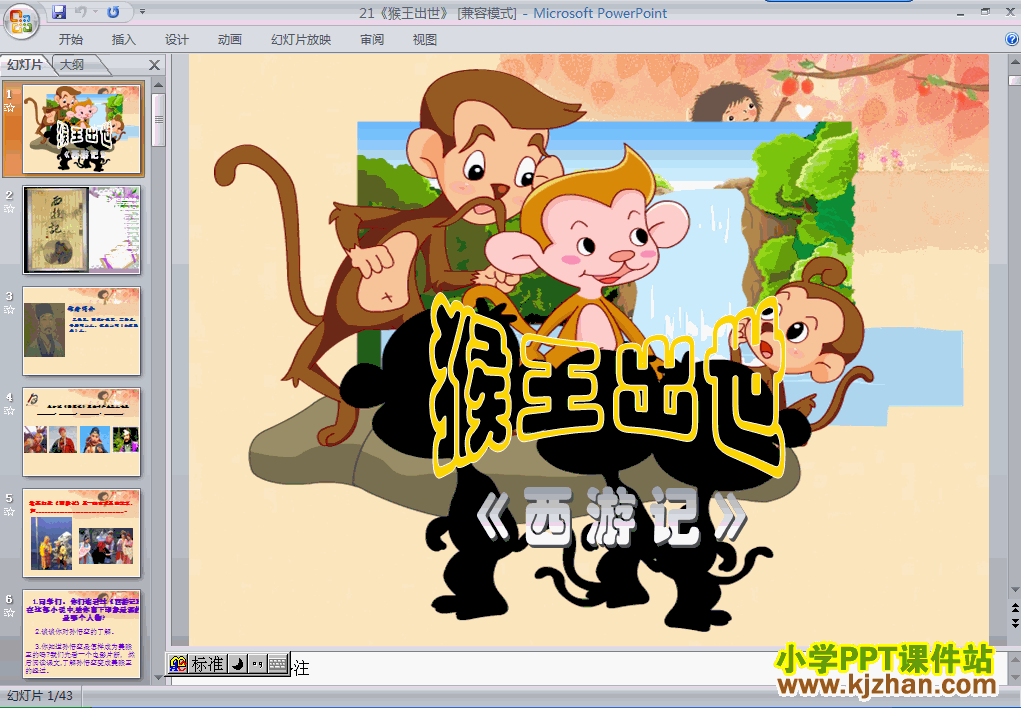Customize the Quick Access Toolbar dropdown

coord(143,12)
